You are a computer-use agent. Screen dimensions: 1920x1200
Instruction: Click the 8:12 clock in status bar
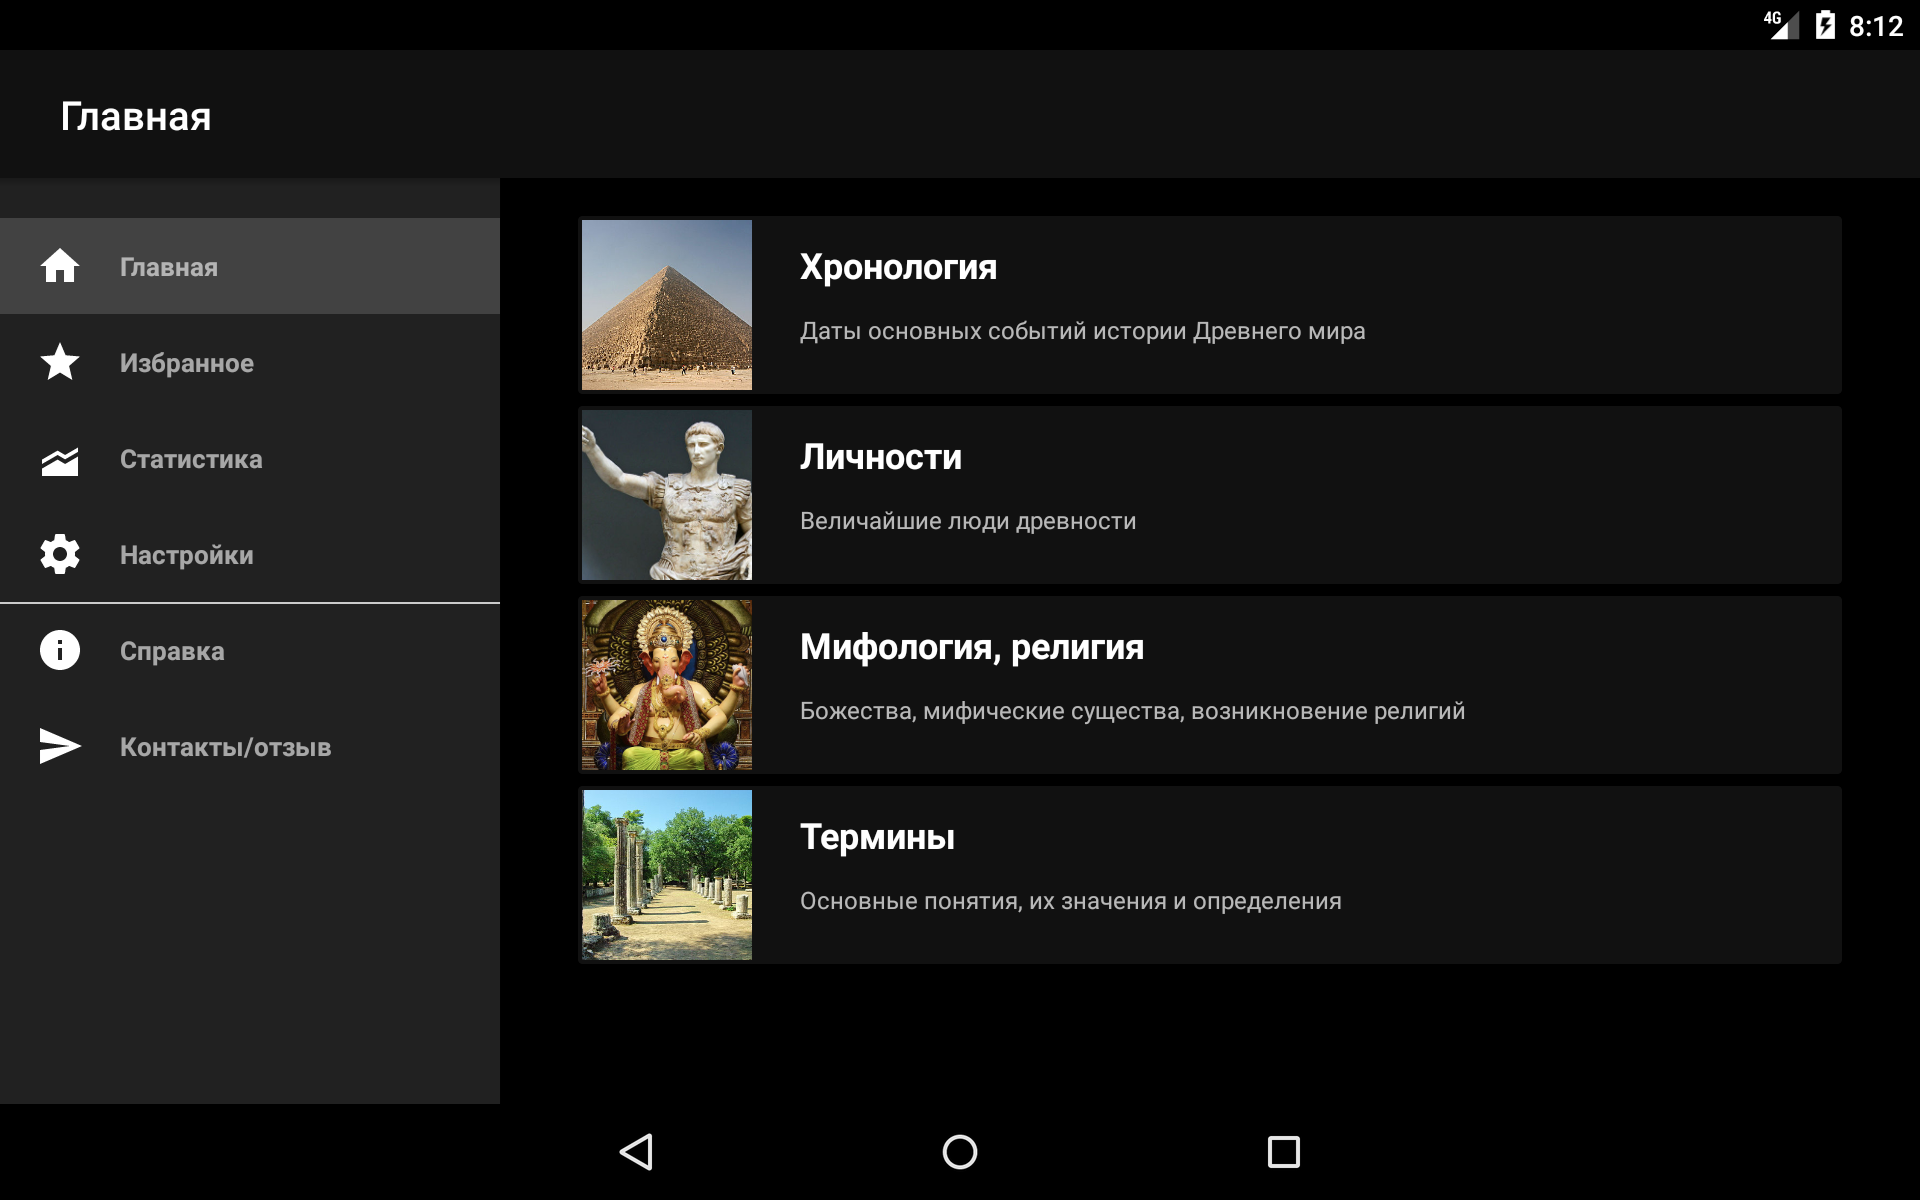tap(1876, 26)
